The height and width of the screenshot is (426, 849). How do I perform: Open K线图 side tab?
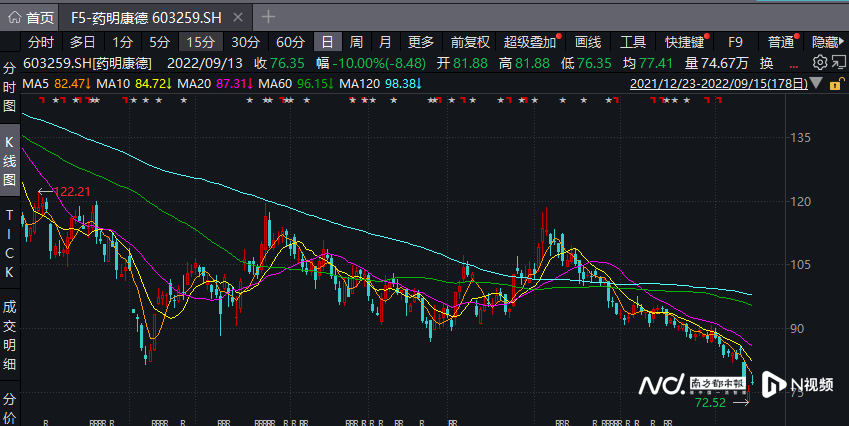[9, 161]
